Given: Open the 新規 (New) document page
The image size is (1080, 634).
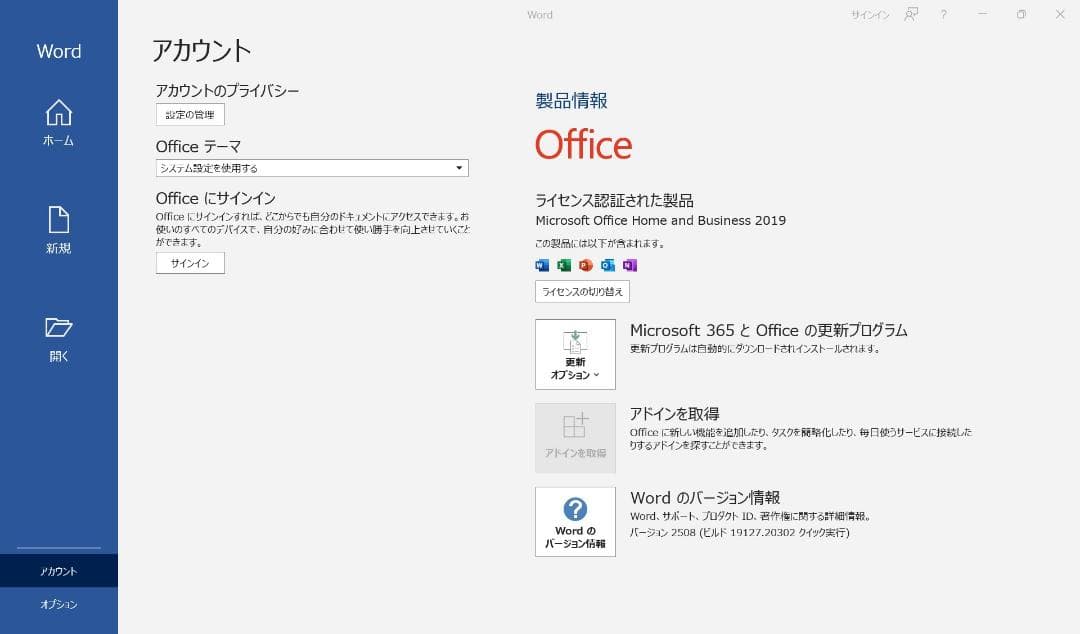Looking at the screenshot, I should coord(59,230).
